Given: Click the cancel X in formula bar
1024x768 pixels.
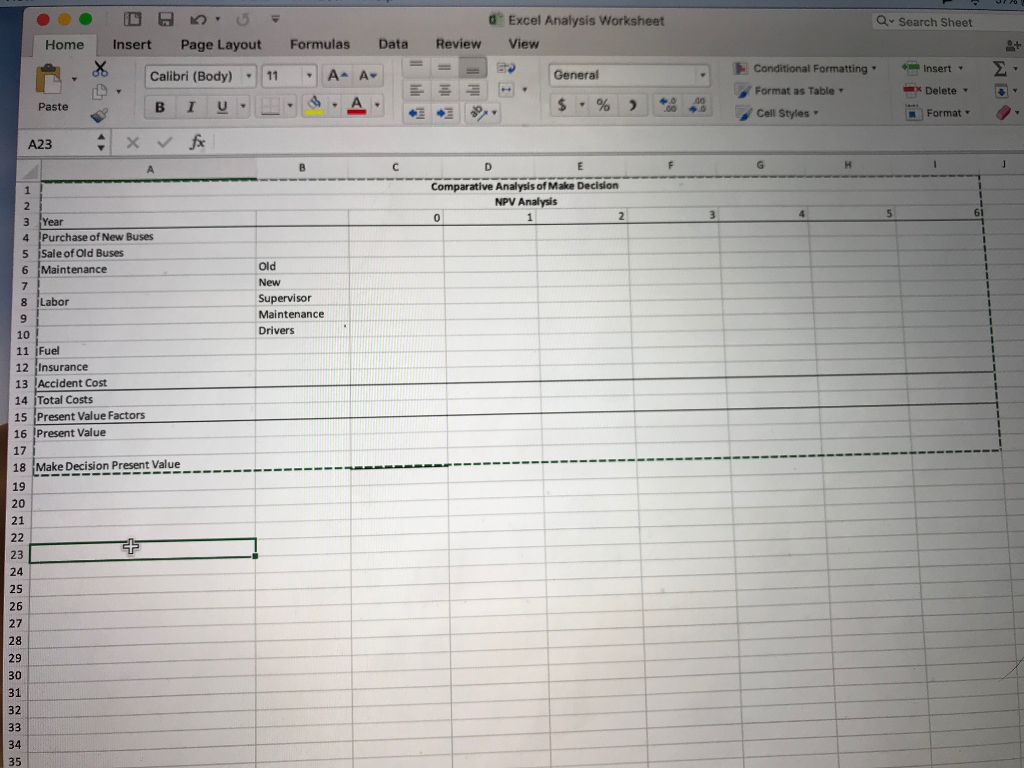Looking at the screenshot, I should click(x=133, y=142).
